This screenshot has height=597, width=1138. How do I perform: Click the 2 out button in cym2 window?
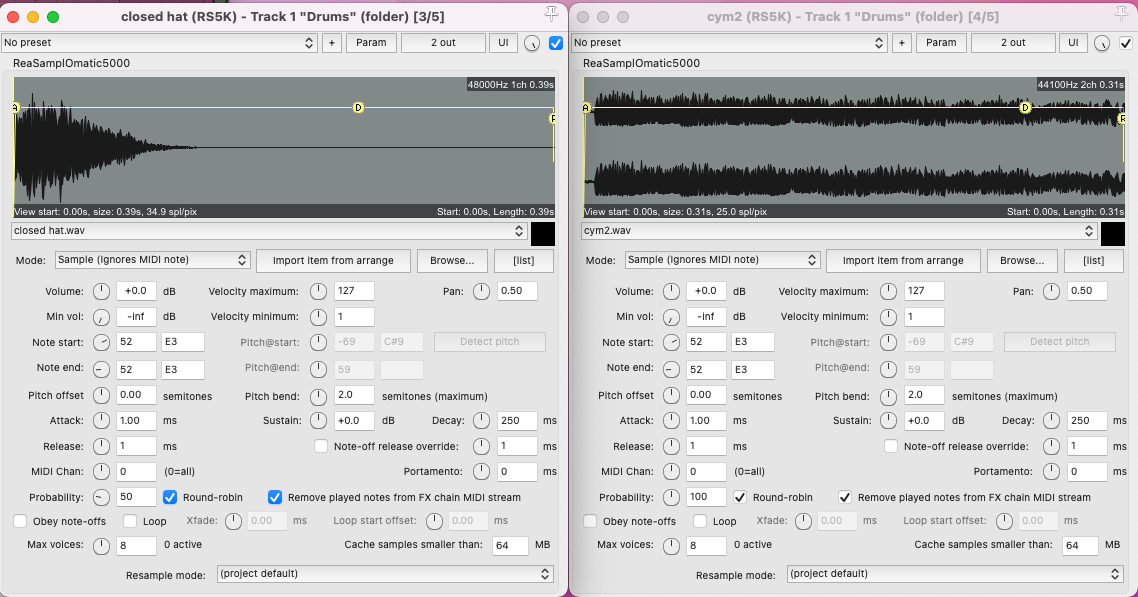pos(1012,43)
